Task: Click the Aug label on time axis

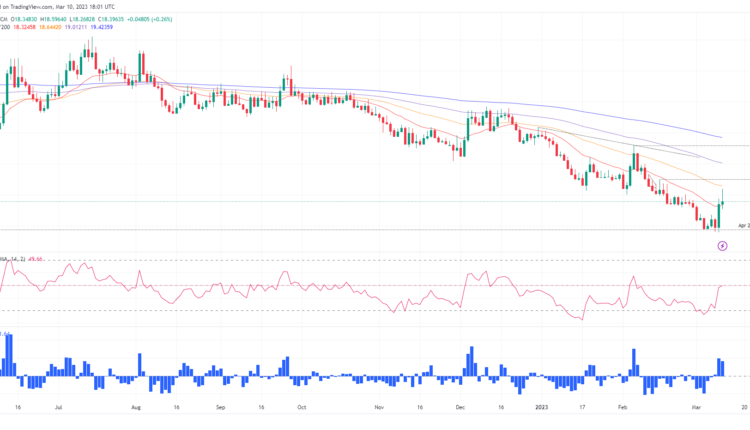Action: click(135, 408)
